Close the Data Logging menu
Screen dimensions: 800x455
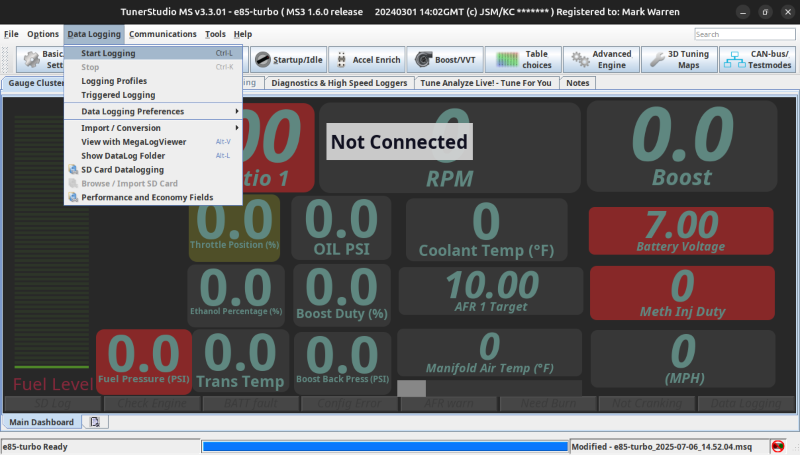click(x=94, y=34)
